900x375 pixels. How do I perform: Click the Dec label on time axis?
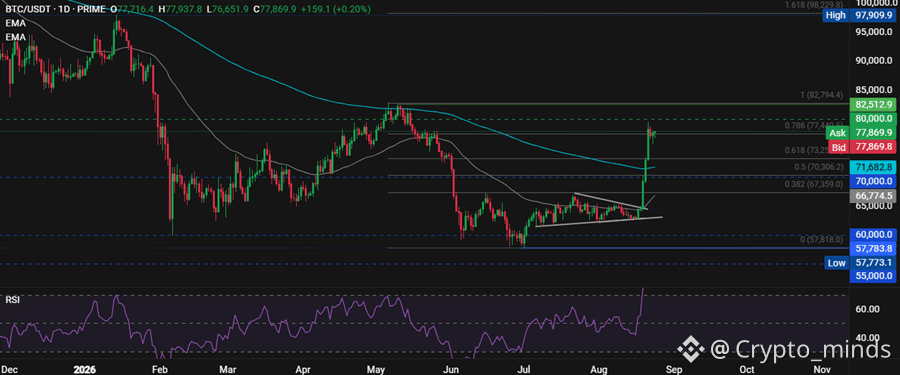pos(10,369)
